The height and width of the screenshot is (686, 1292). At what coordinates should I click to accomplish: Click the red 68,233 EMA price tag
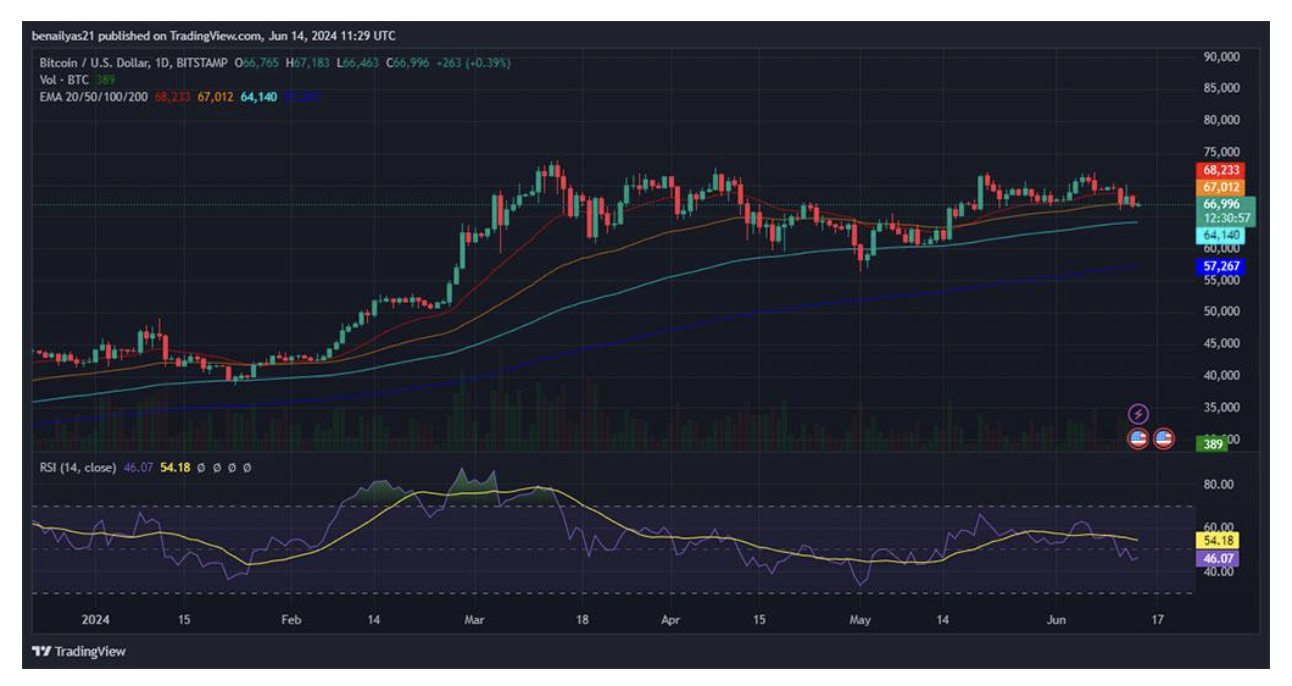[1220, 170]
